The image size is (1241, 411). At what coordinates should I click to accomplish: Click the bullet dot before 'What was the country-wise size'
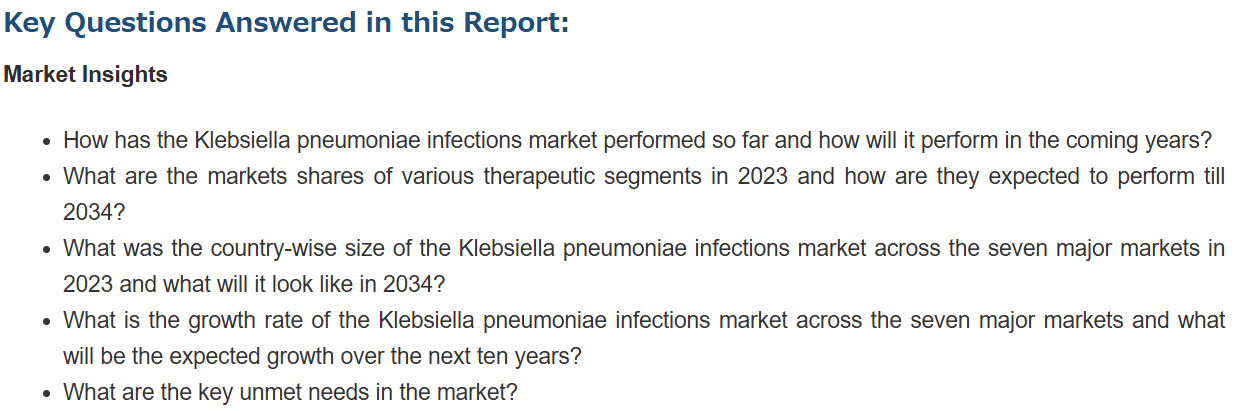48,250
